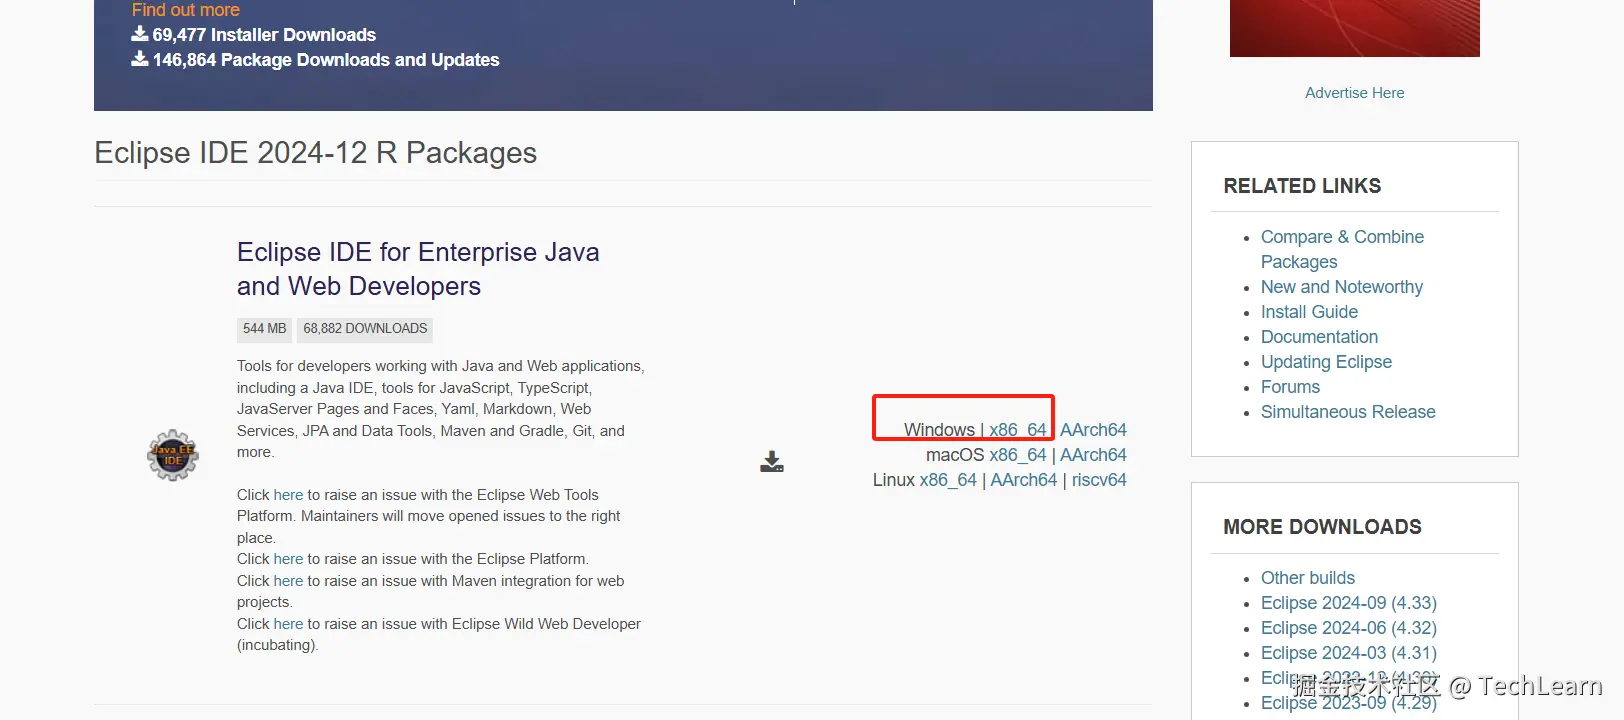This screenshot has height=720, width=1624.
Task: Open the Forums link
Action: point(1290,387)
